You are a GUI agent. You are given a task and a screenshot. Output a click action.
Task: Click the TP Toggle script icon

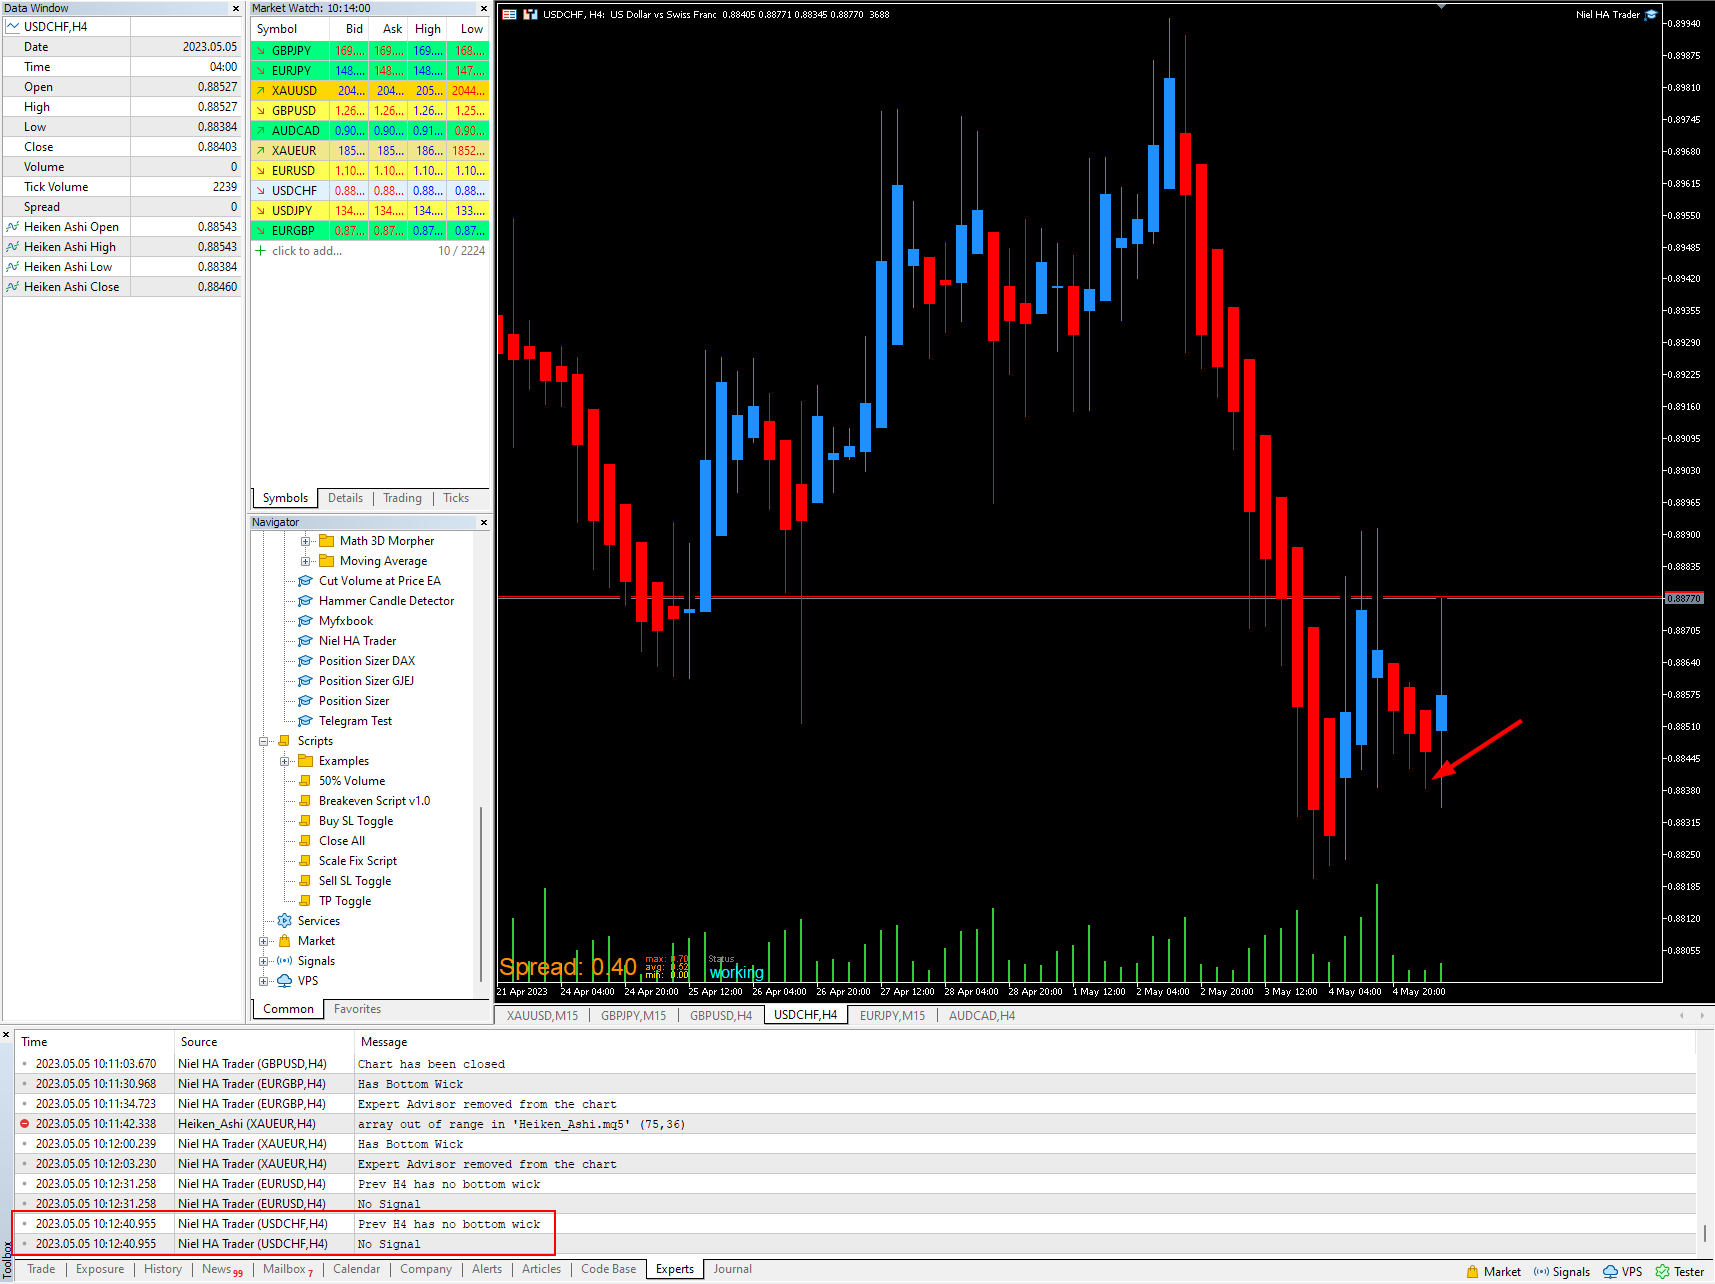(305, 901)
